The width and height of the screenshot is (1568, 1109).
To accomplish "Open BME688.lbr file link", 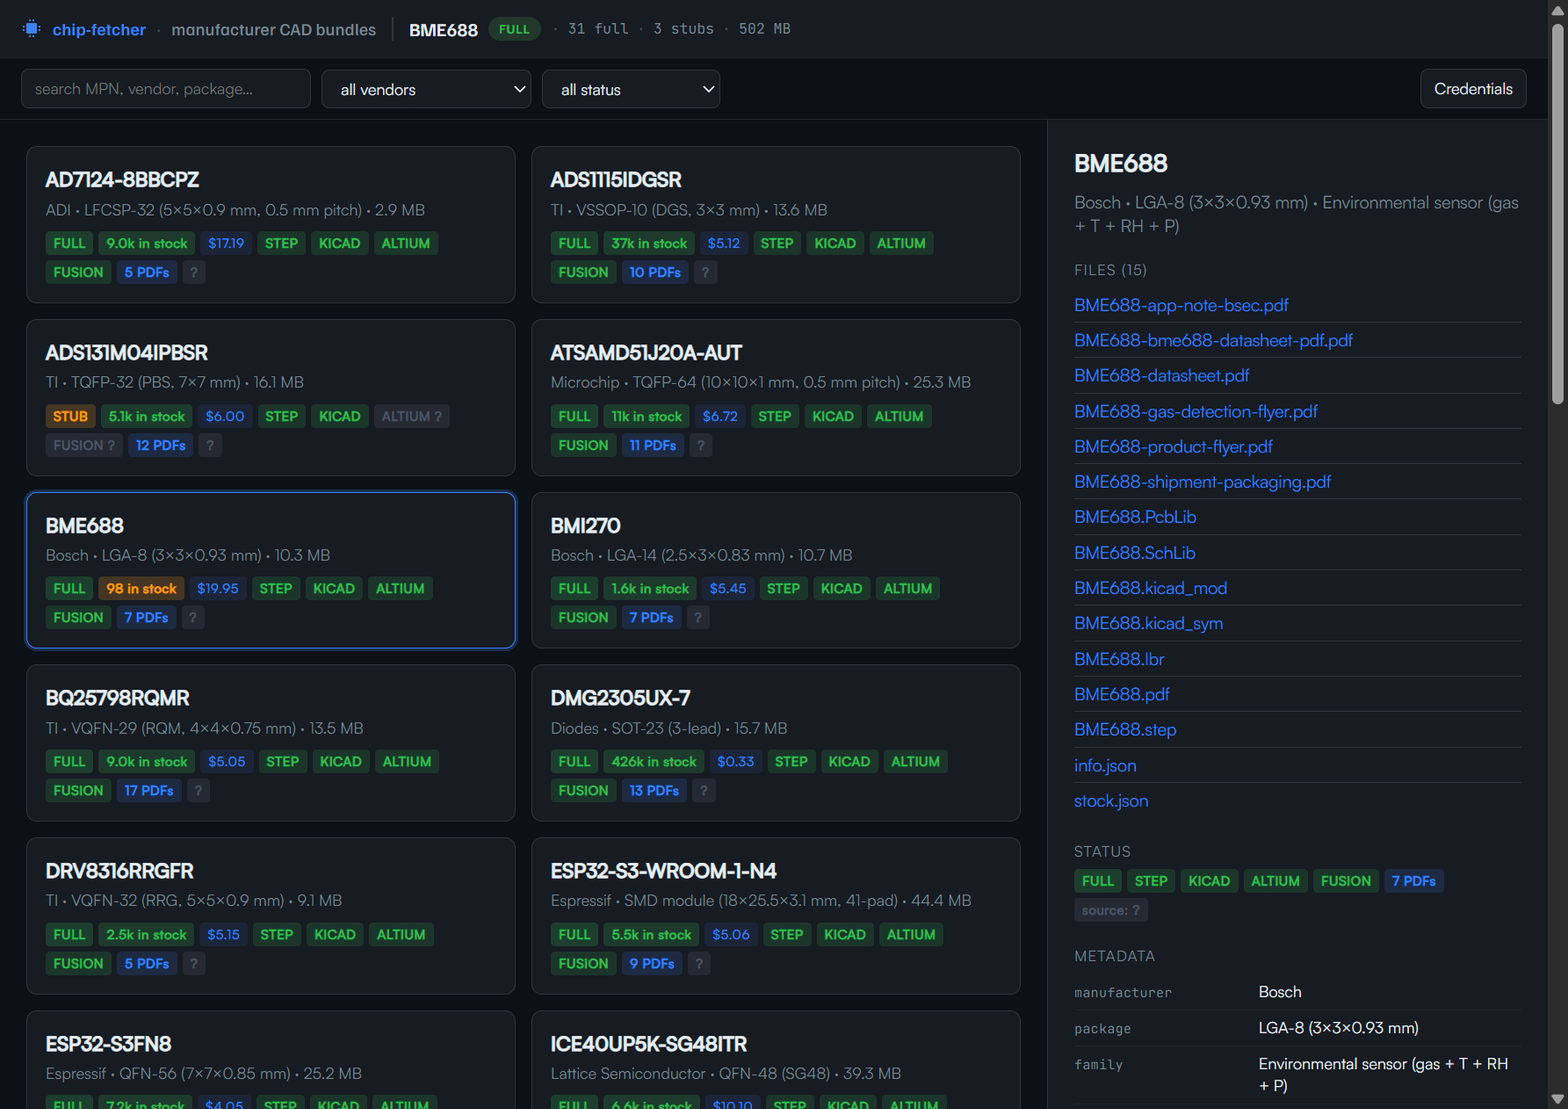I will (1119, 659).
